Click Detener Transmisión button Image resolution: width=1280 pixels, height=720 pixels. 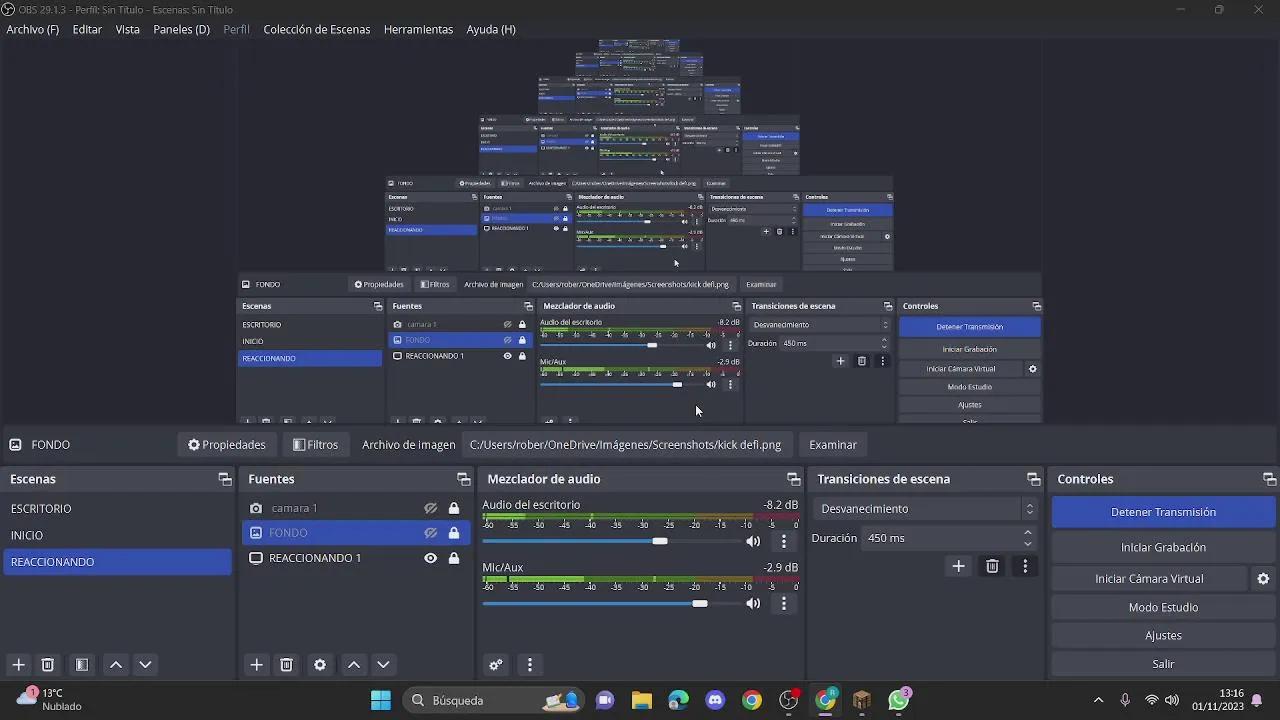(1163, 512)
